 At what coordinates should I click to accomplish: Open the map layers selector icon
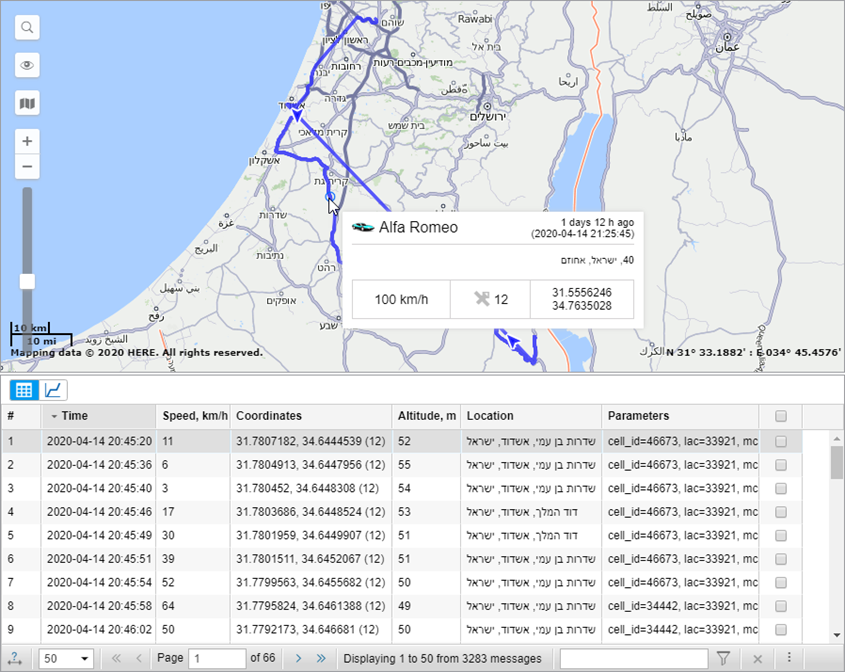[27, 103]
